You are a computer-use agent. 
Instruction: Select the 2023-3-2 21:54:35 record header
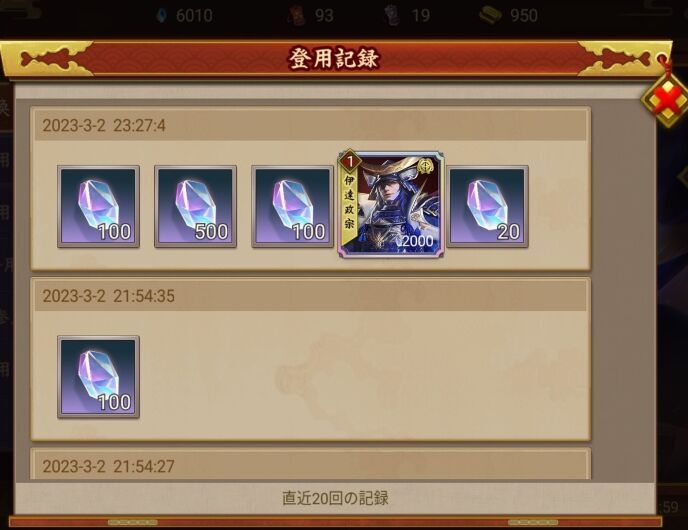[310, 296]
